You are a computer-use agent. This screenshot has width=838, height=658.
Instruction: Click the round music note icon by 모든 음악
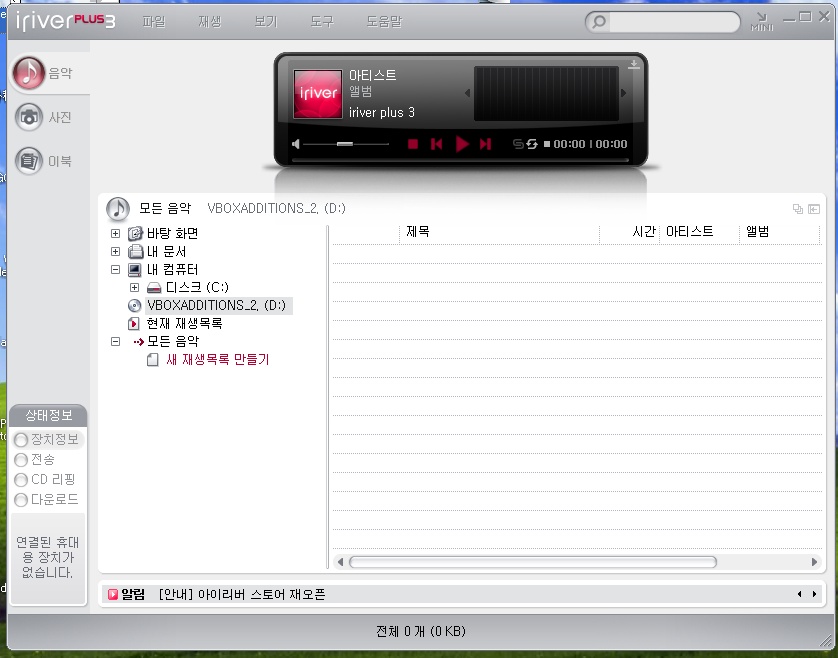point(118,209)
